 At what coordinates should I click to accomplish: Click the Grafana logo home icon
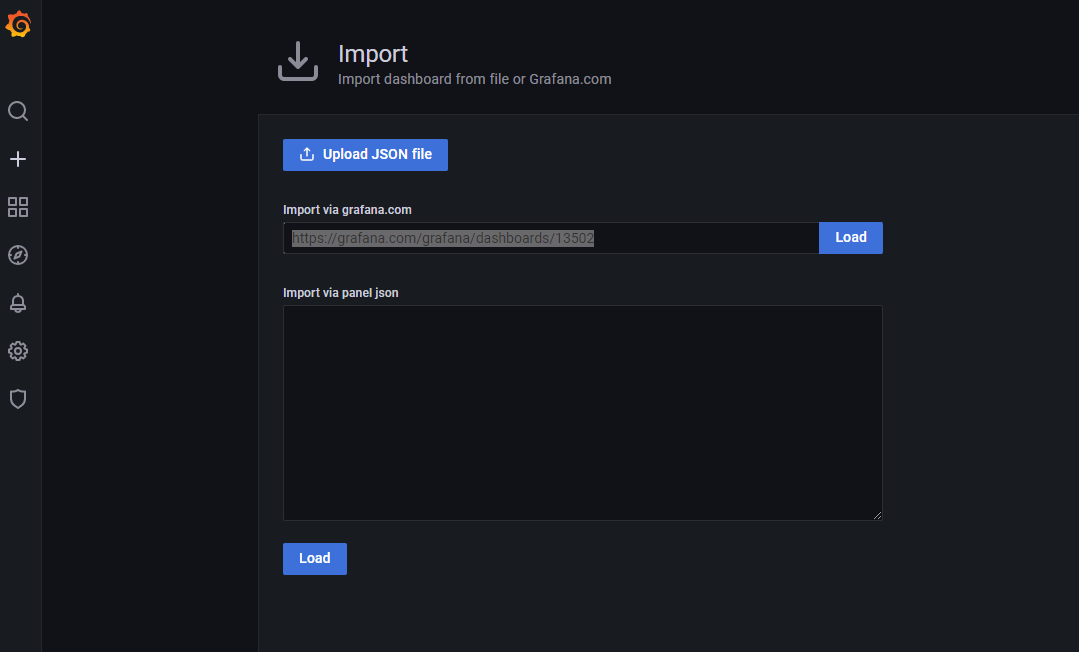(18, 25)
